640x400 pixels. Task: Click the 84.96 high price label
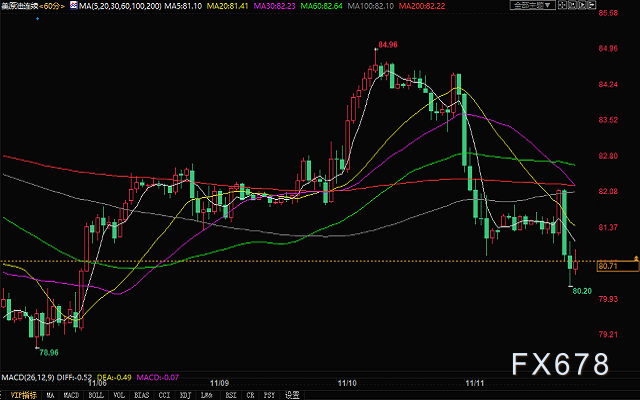[x=388, y=44]
